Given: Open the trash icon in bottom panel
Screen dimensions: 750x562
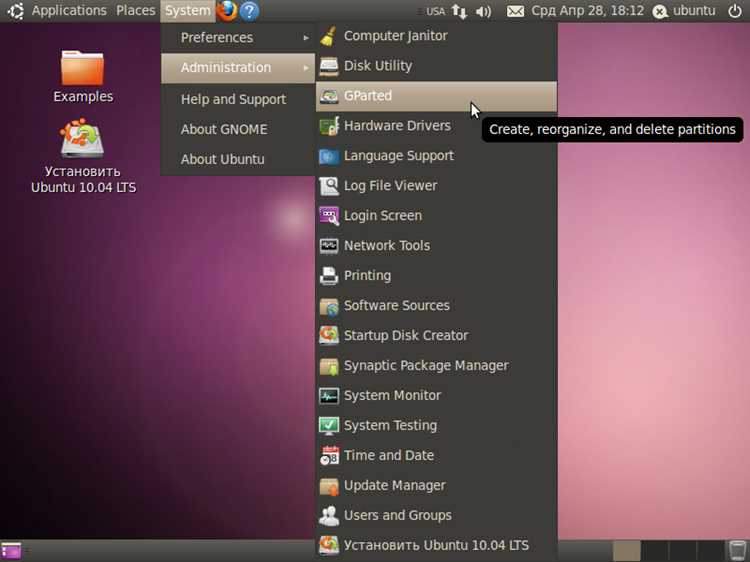Looking at the screenshot, I should click(737, 551).
